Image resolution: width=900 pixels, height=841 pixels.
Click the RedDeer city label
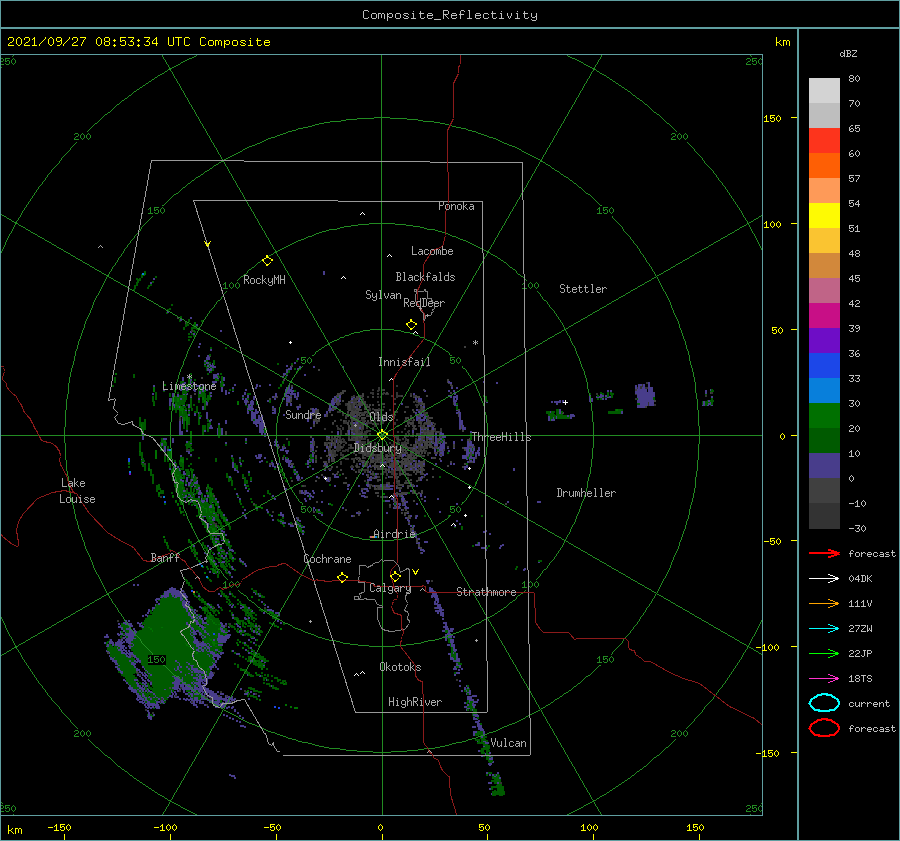point(424,303)
